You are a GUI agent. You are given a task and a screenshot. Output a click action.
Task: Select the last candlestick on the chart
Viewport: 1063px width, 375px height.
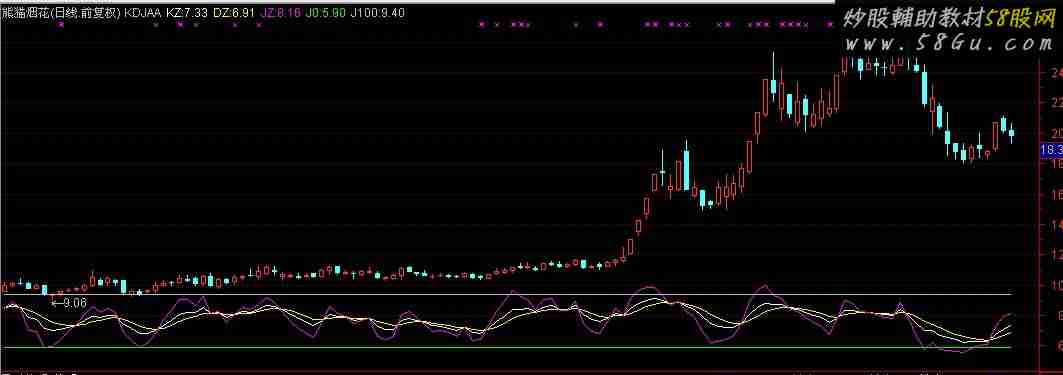tap(1011, 132)
